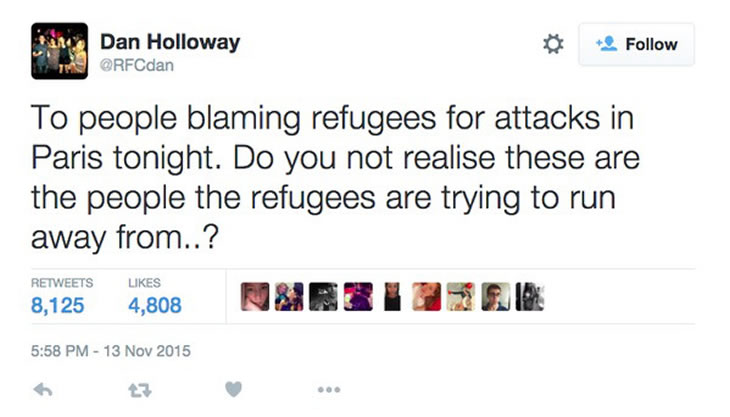Click the Dan Holloway display name
Viewport: 730px width, 417px height.
tap(170, 43)
